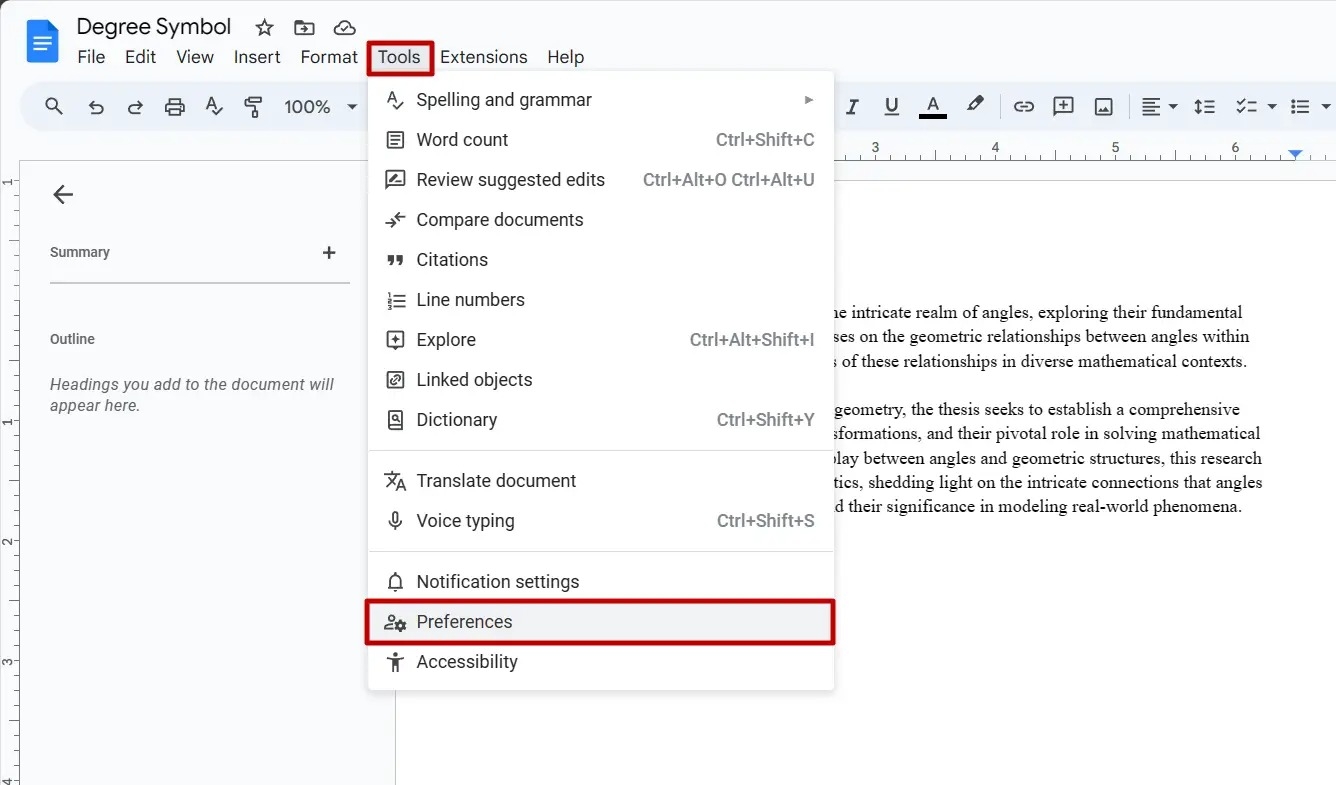The height and width of the screenshot is (785, 1336).
Task: Add a summary with the plus button
Action: [x=329, y=253]
